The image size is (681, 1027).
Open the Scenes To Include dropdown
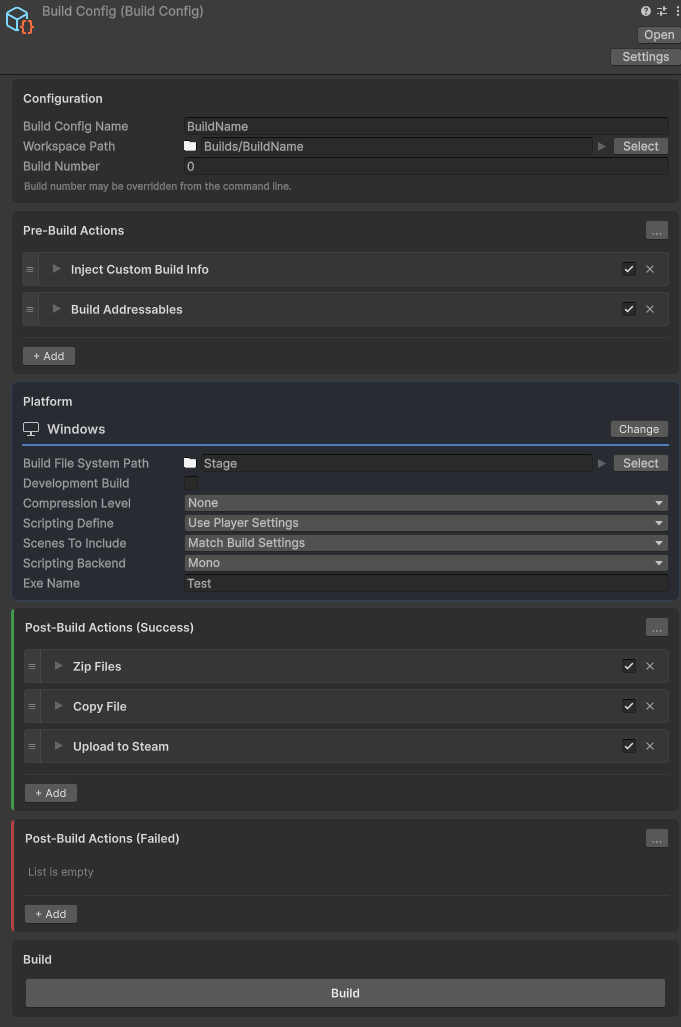[x=426, y=543]
